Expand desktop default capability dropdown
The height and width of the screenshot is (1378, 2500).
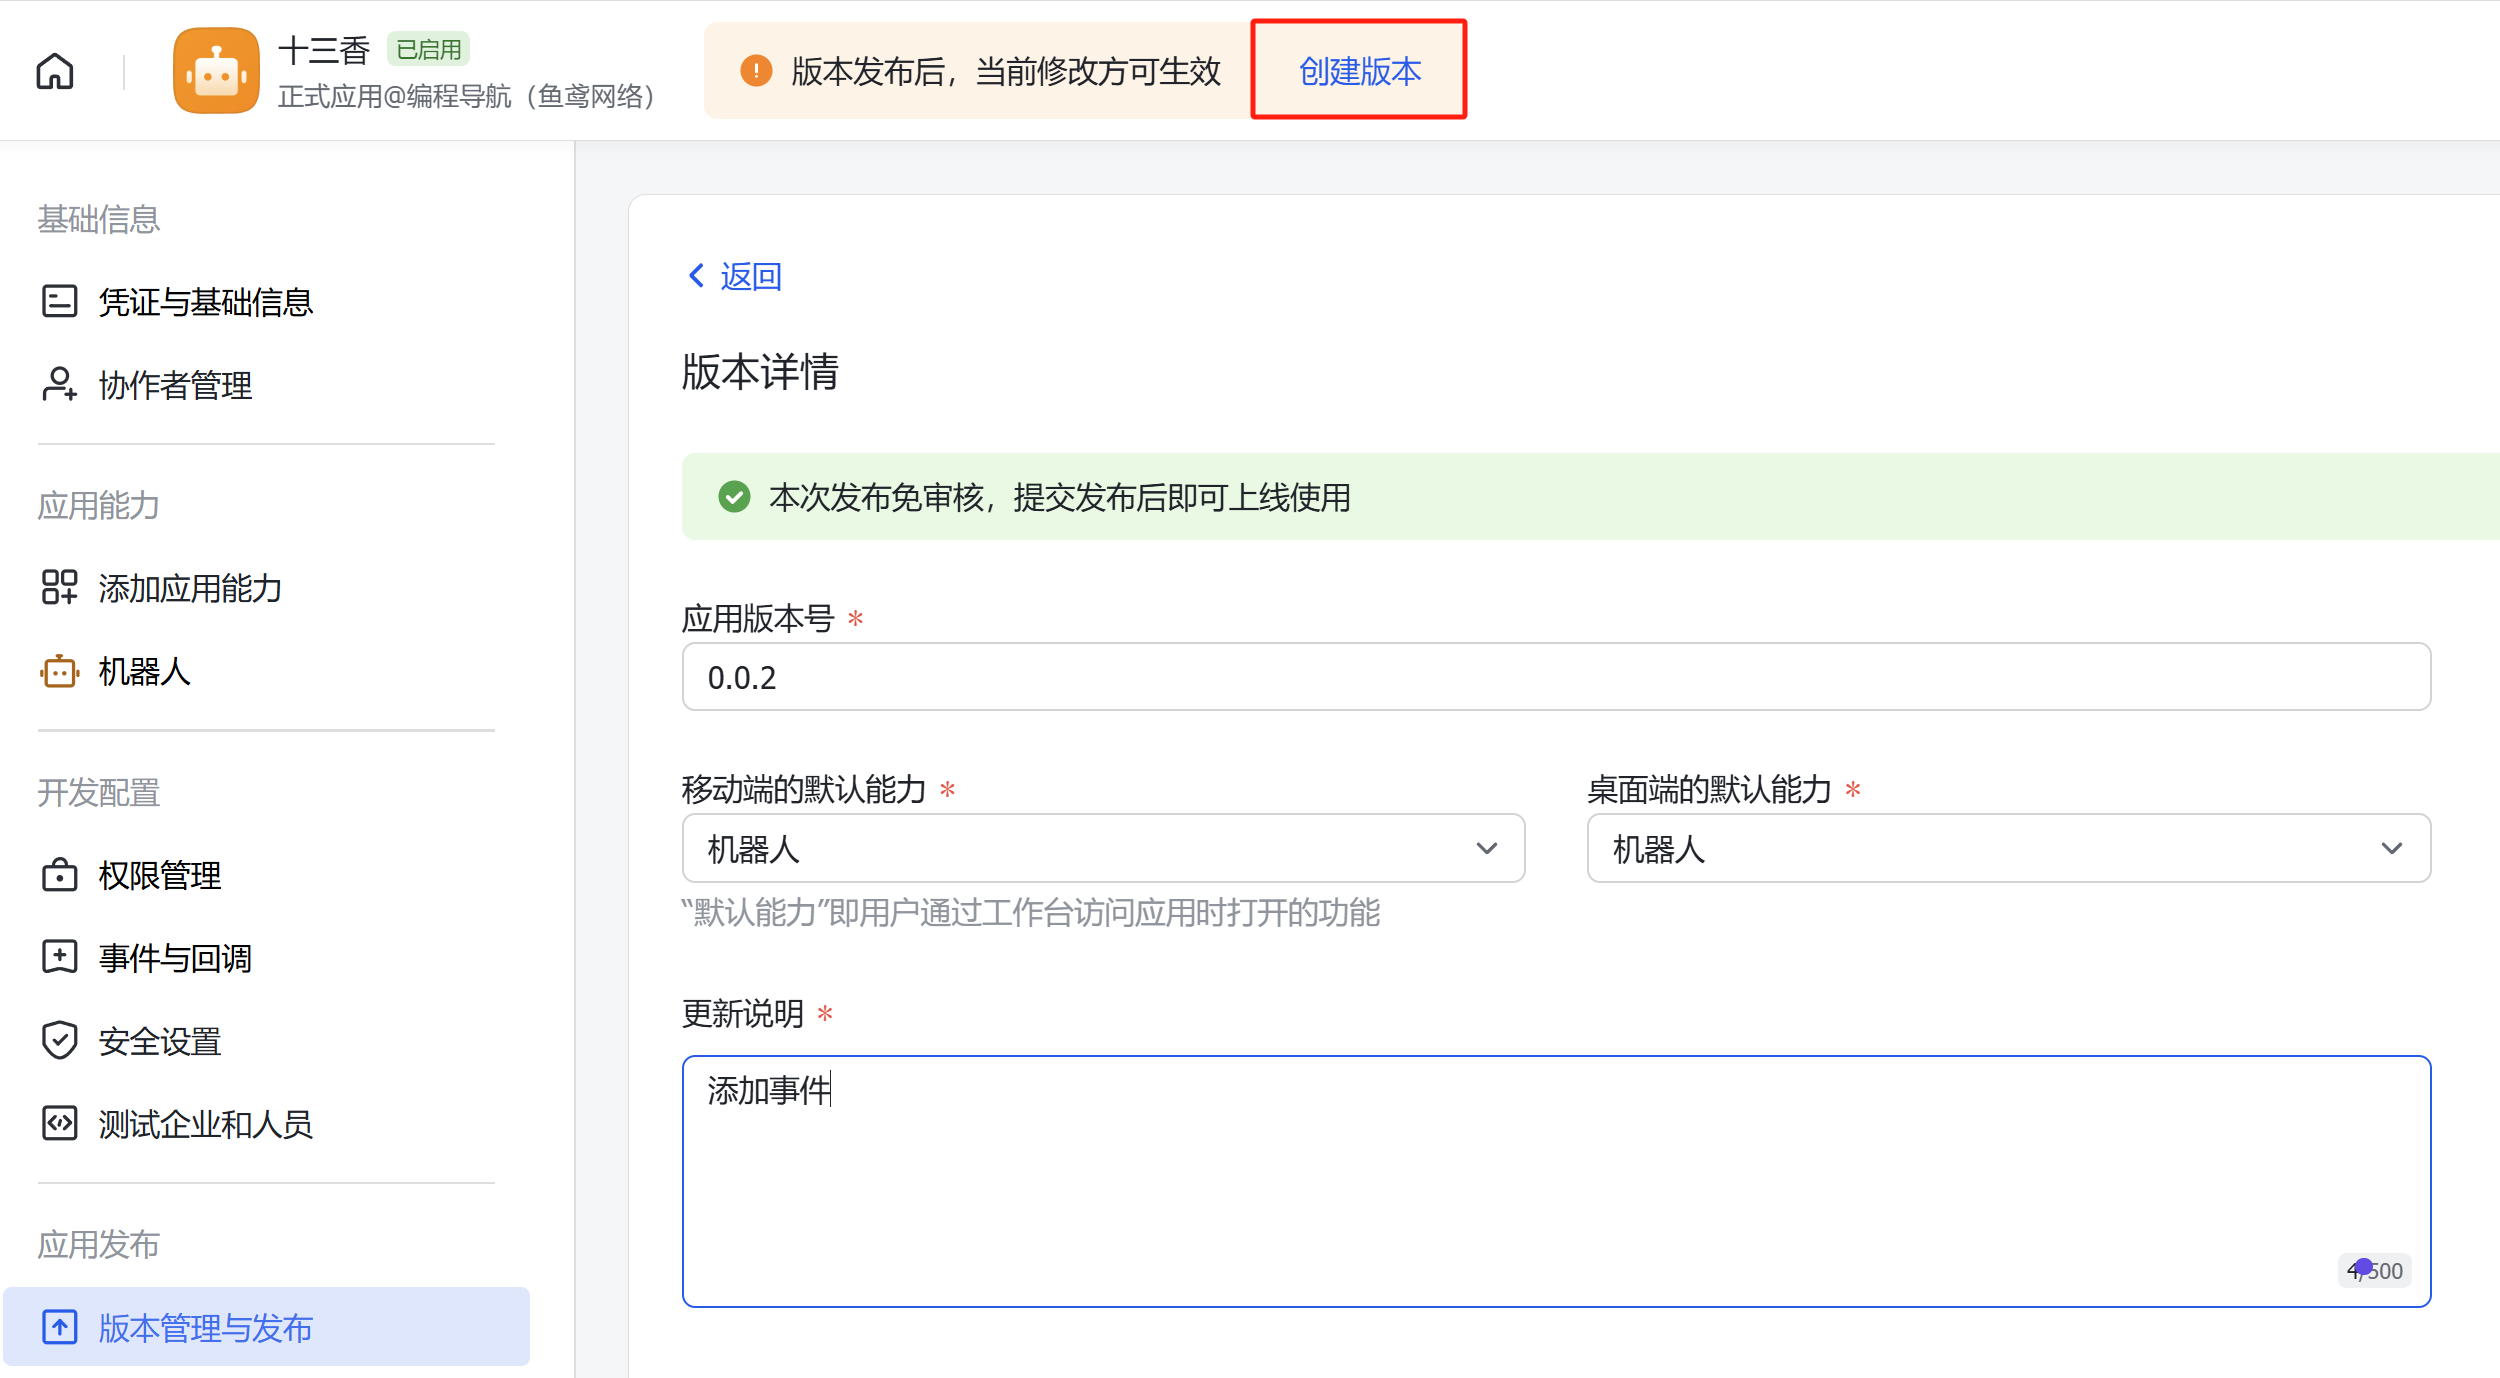[2391, 848]
